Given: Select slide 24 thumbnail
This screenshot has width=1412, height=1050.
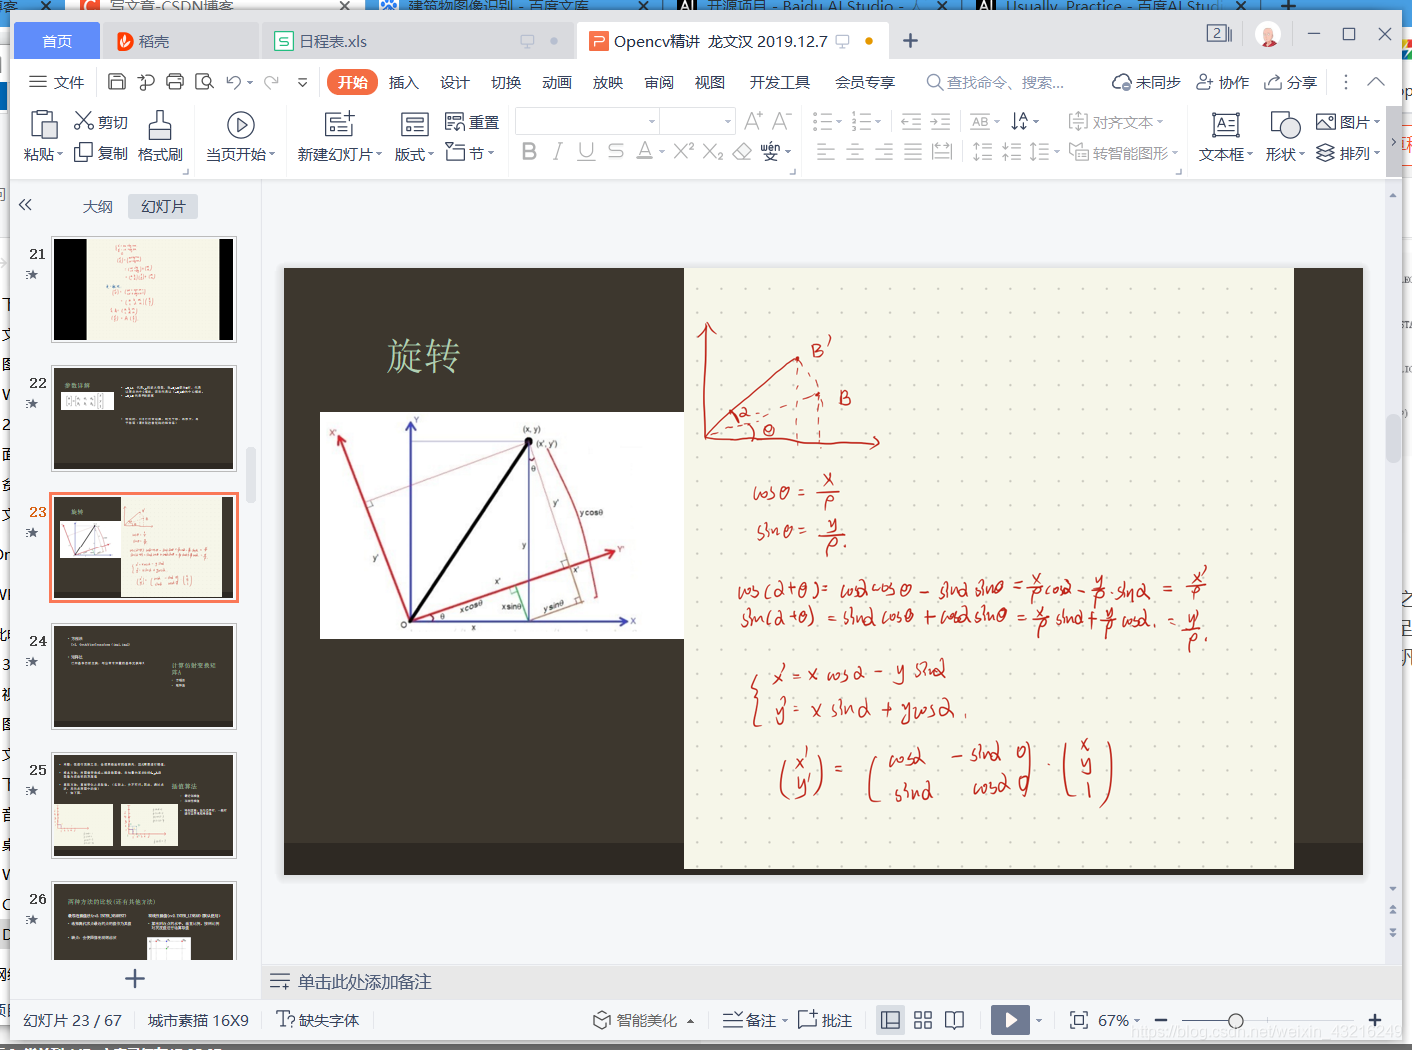Looking at the screenshot, I should [144, 676].
